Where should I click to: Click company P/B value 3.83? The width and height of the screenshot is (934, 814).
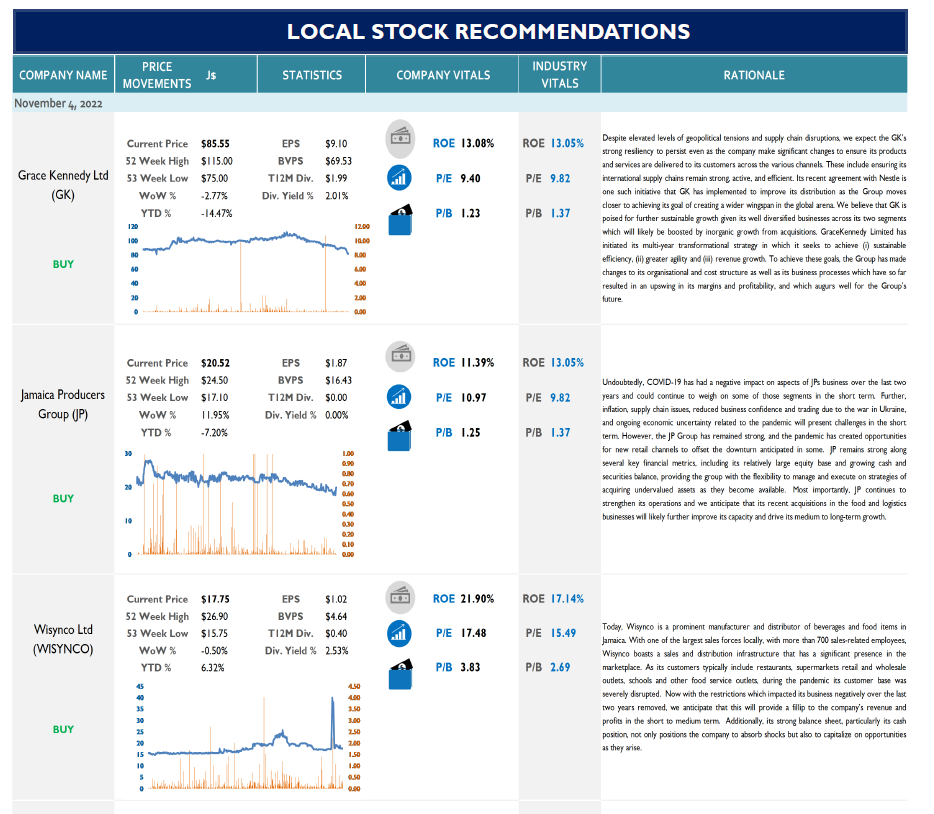click(x=471, y=668)
